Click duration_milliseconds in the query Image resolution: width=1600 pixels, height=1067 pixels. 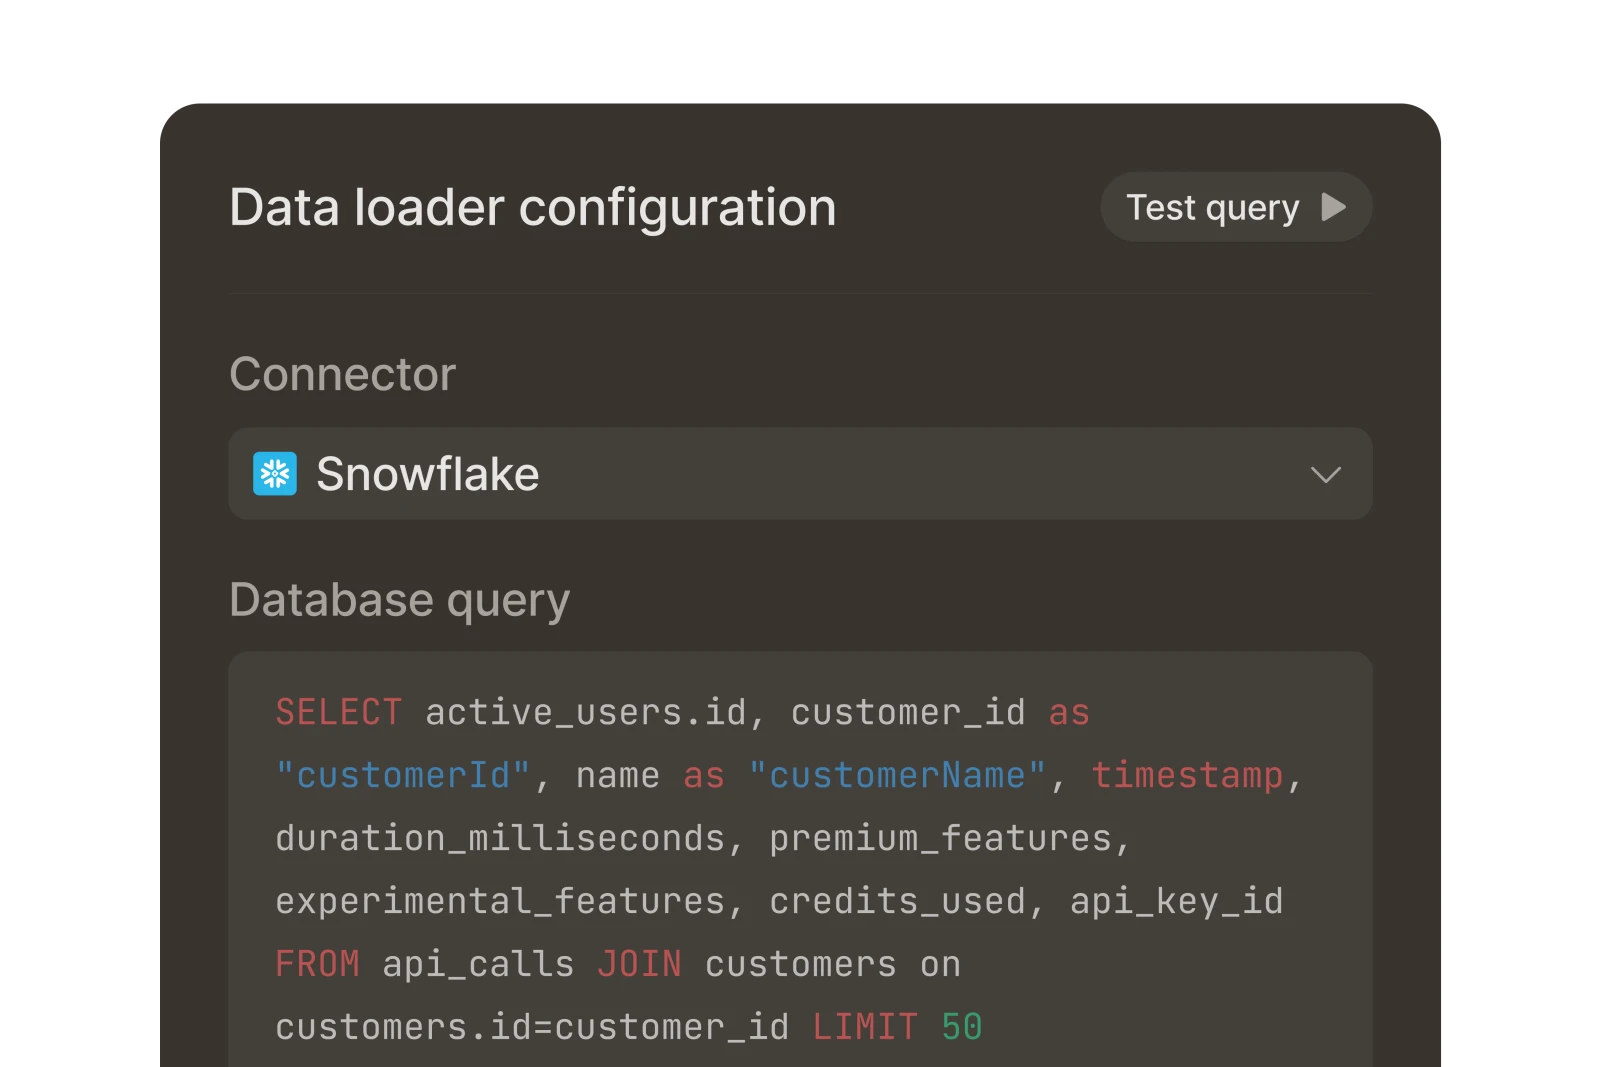(x=500, y=838)
